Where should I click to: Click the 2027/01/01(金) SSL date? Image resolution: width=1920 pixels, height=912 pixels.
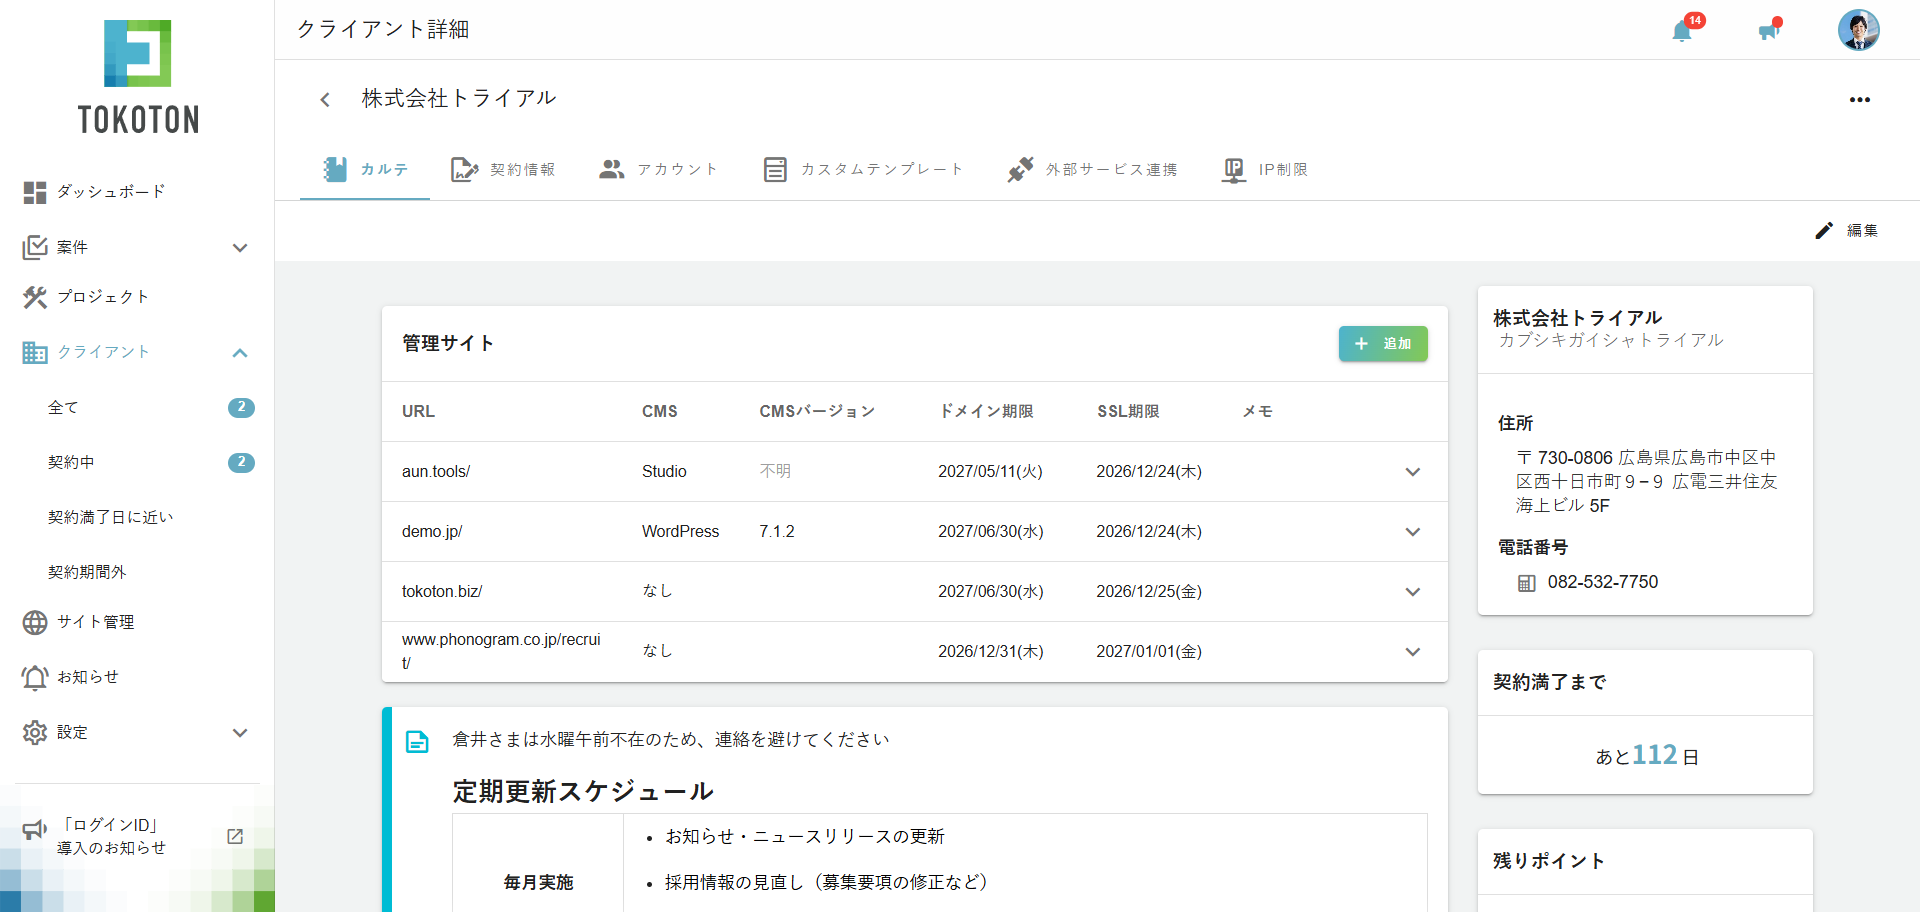click(1149, 652)
